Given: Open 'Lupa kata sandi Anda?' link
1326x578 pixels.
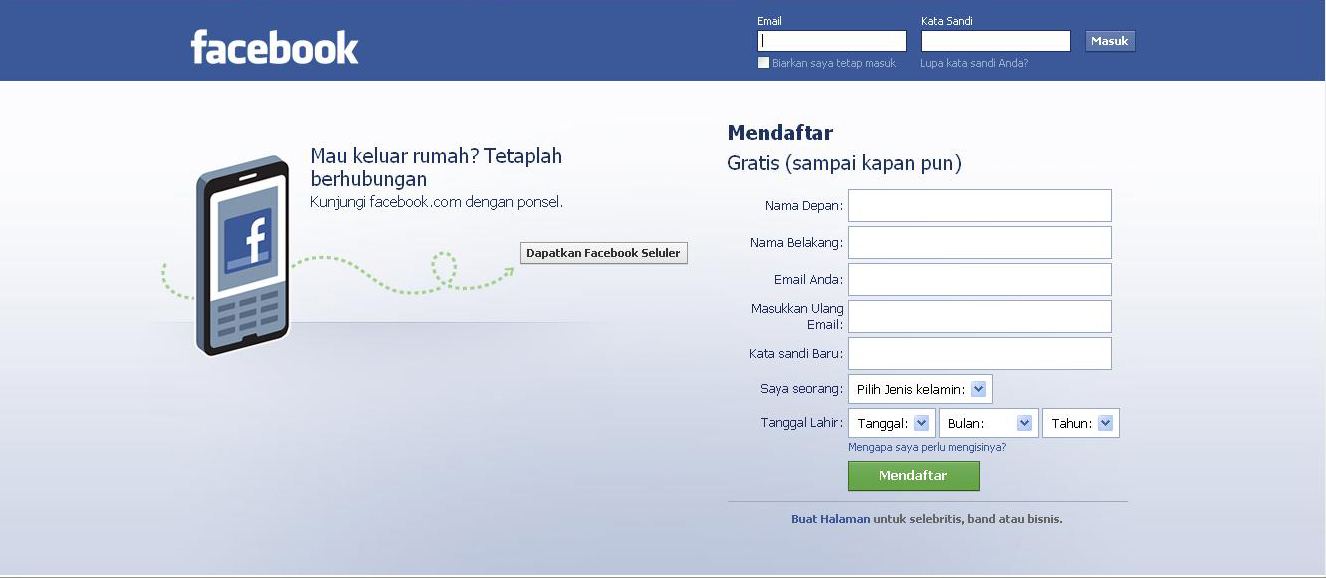Looking at the screenshot, I should click(974, 63).
